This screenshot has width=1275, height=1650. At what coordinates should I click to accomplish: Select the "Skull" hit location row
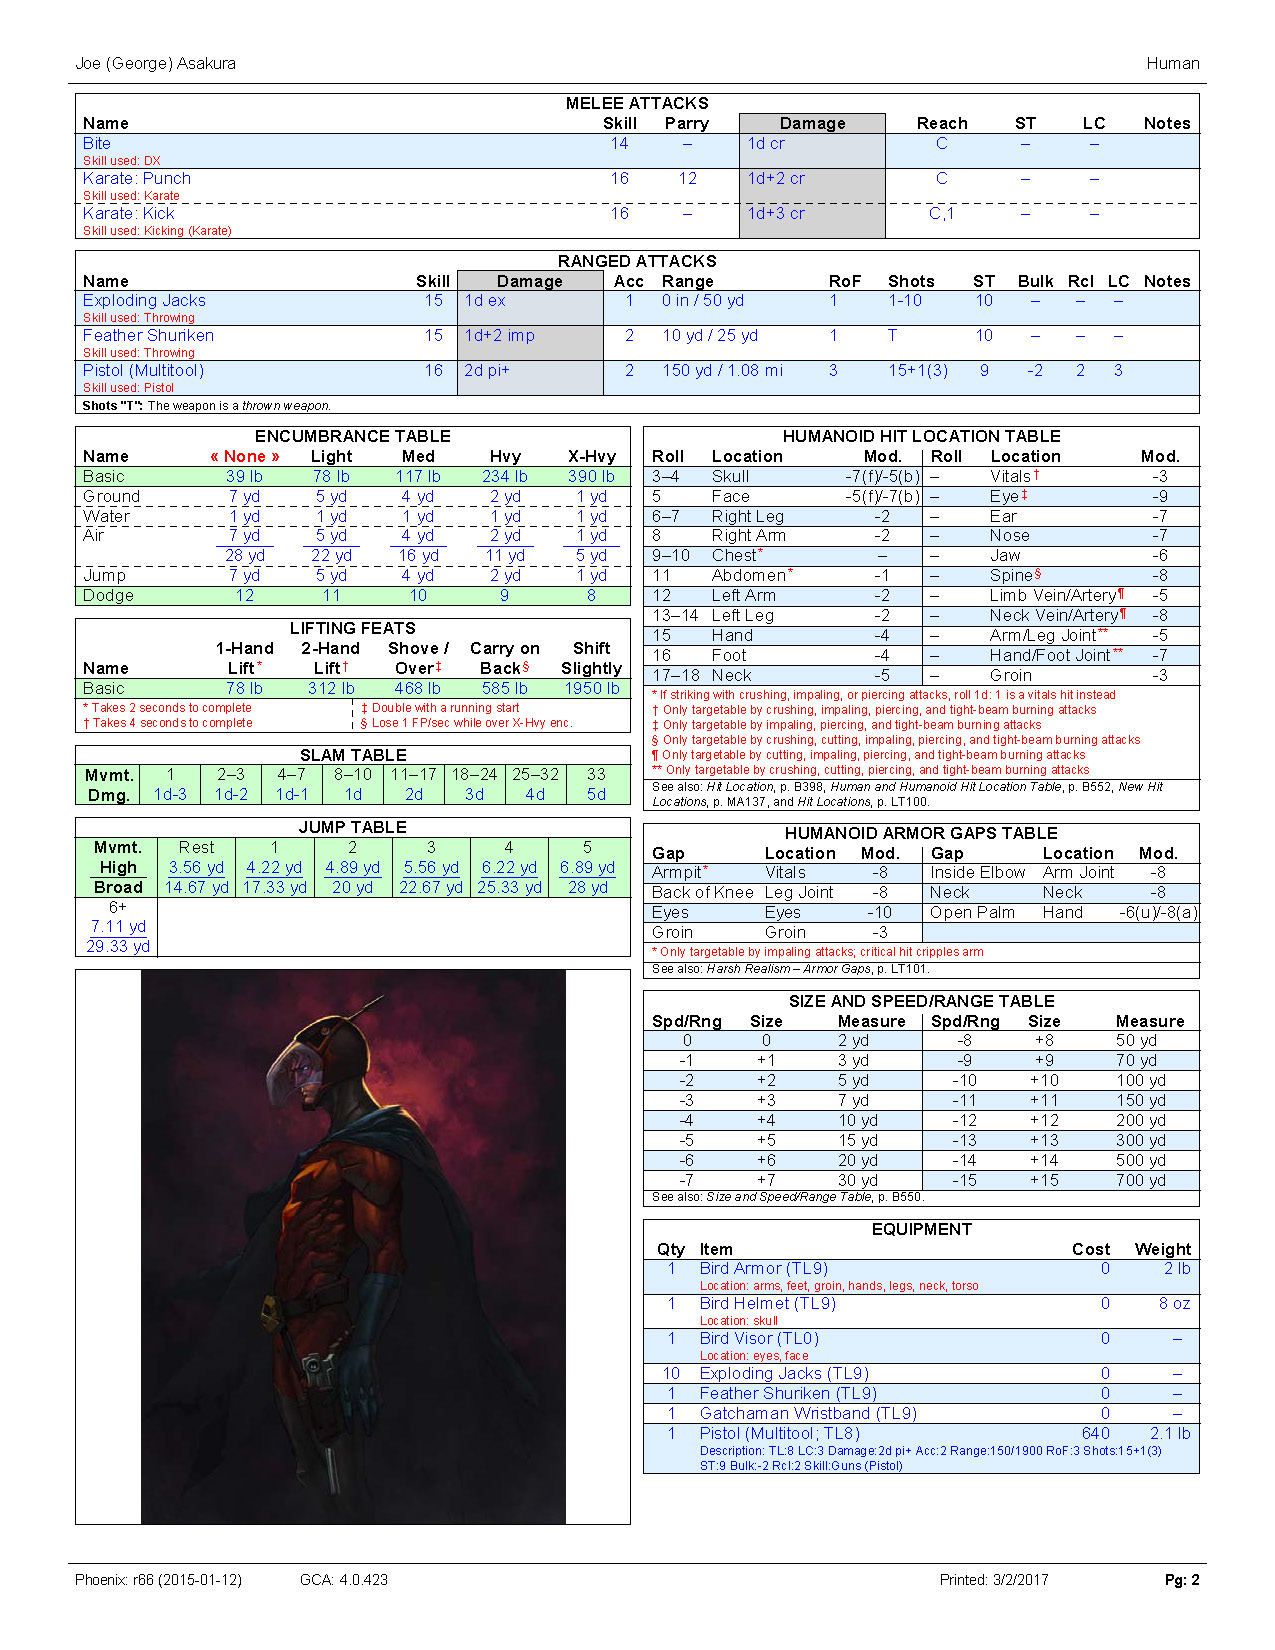(783, 477)
